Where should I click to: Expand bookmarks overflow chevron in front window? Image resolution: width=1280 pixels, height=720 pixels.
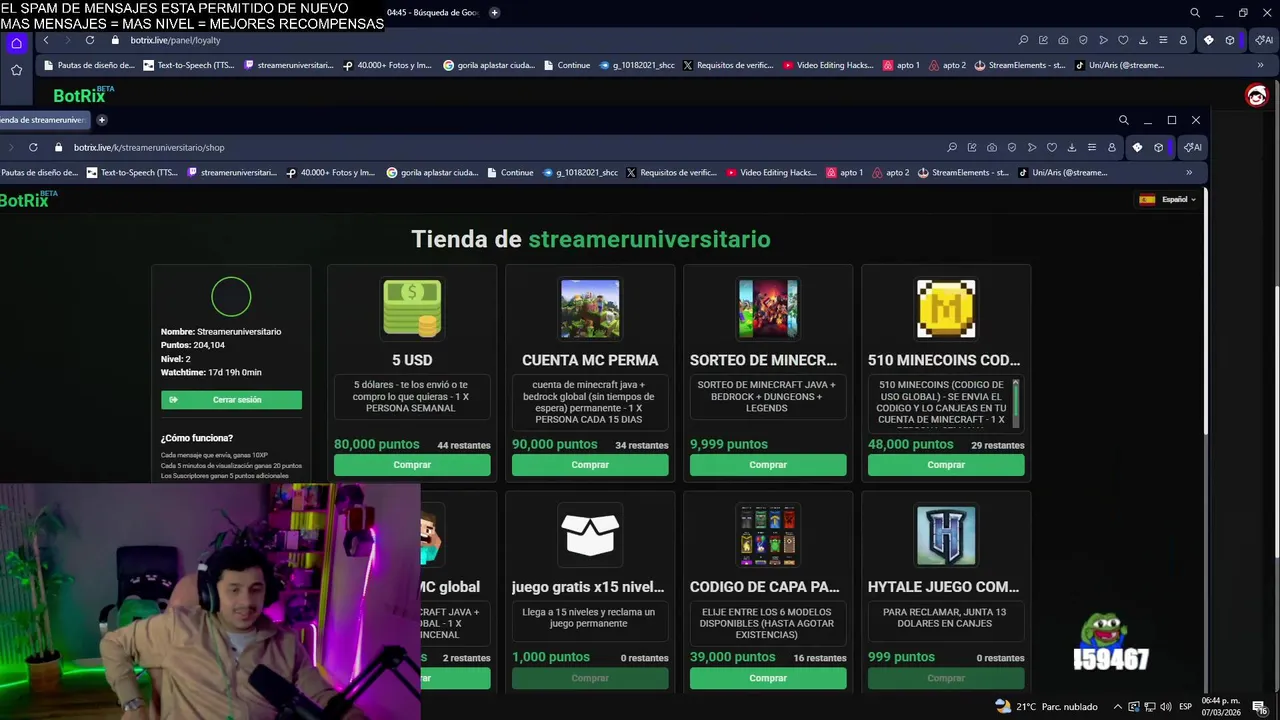coord(1189,172)
